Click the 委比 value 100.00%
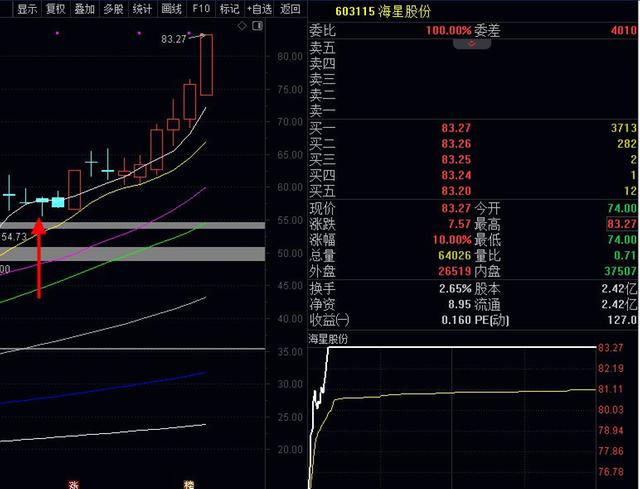The image size is (640, 489). point(448,30)
